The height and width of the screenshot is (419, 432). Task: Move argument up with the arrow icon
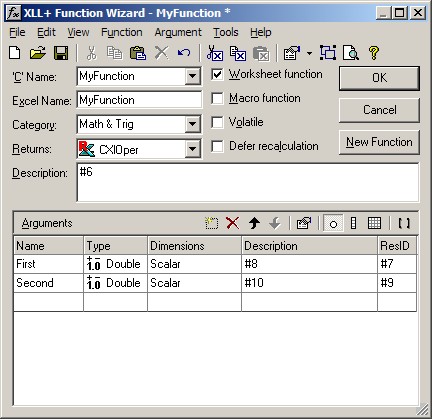(x=254, y=223)
